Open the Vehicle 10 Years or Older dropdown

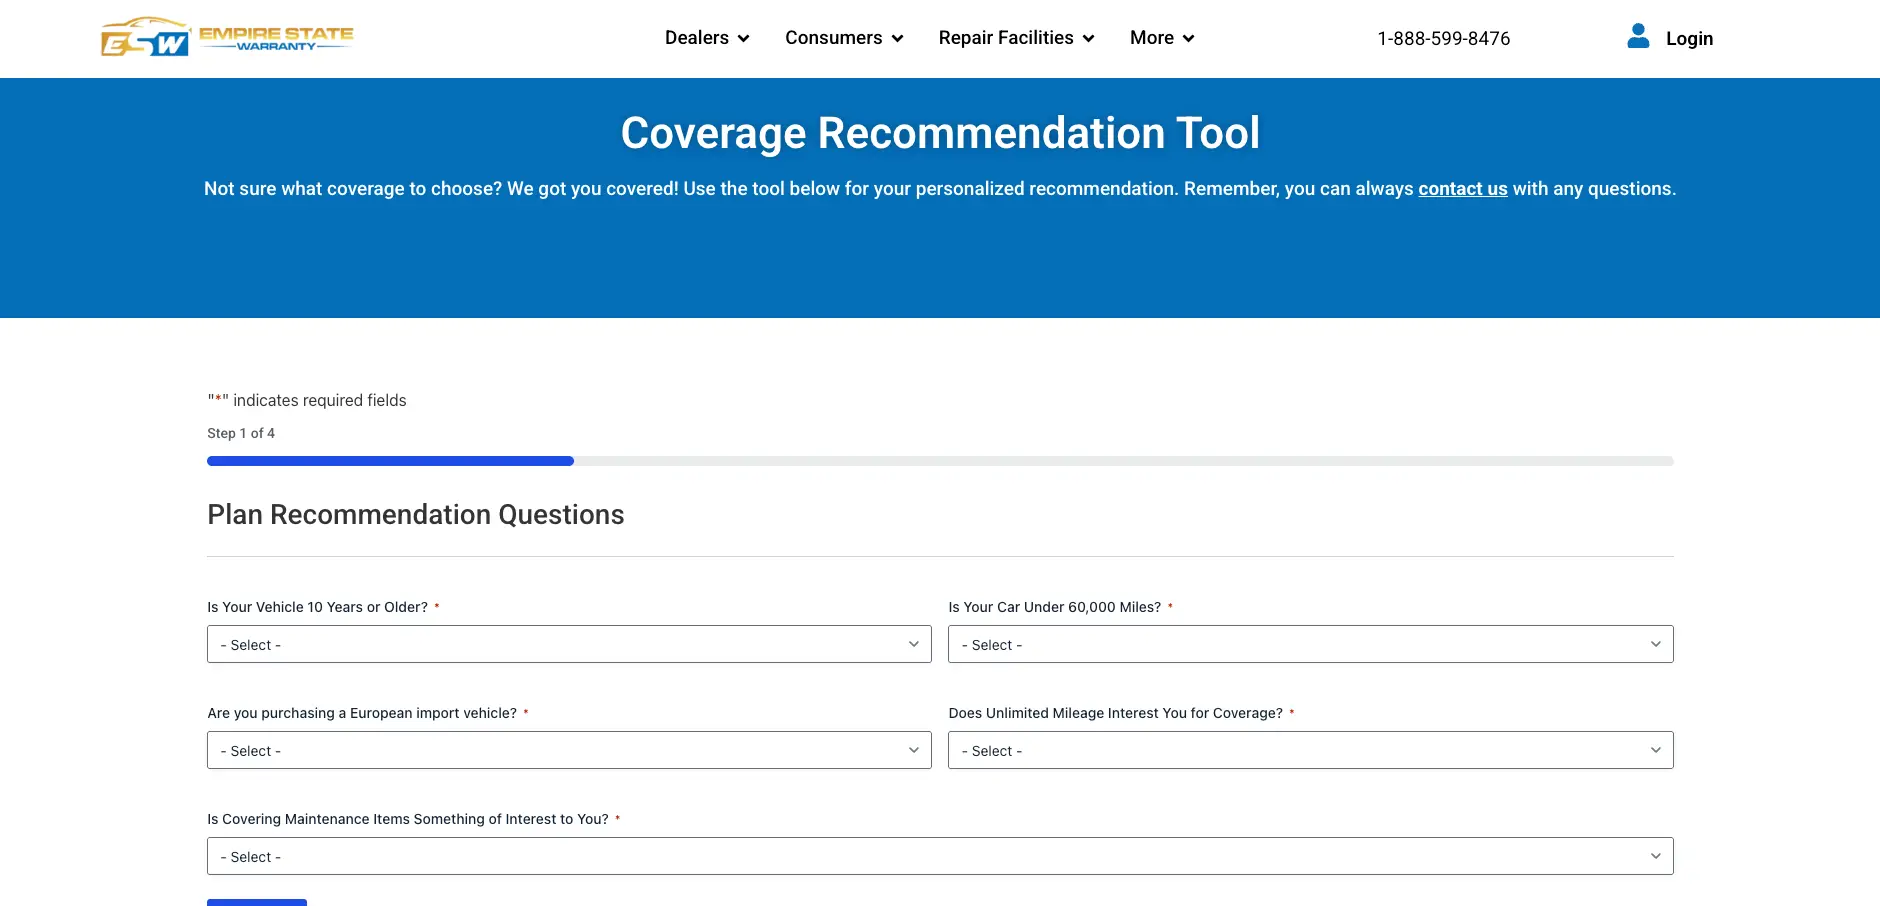569,644
